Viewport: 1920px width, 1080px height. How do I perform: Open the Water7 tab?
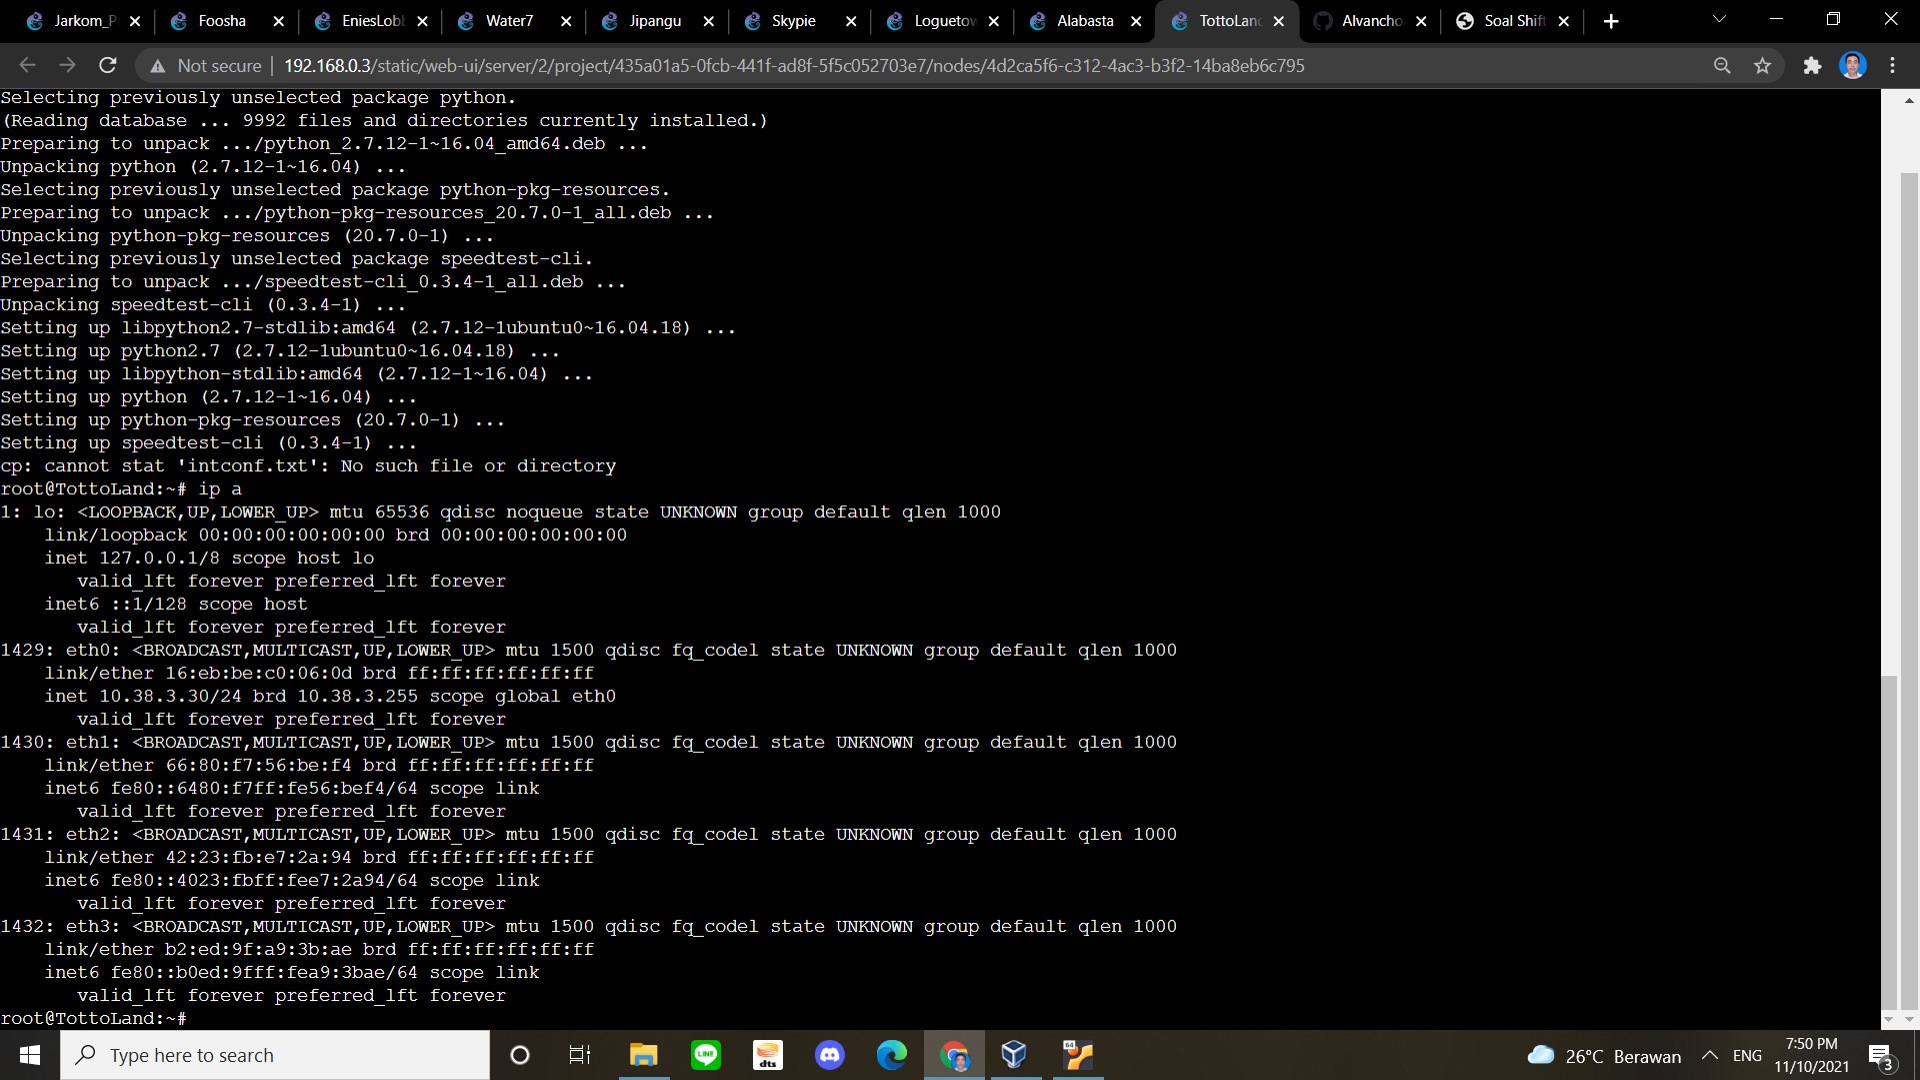509,21
